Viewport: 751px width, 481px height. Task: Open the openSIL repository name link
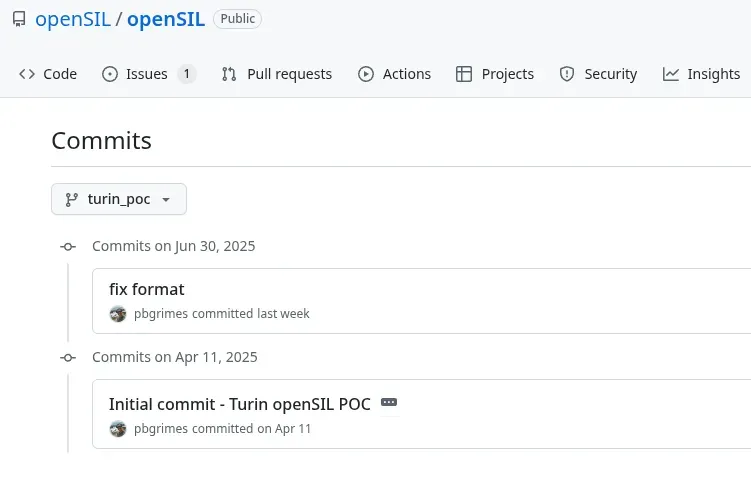click(166, 20)
